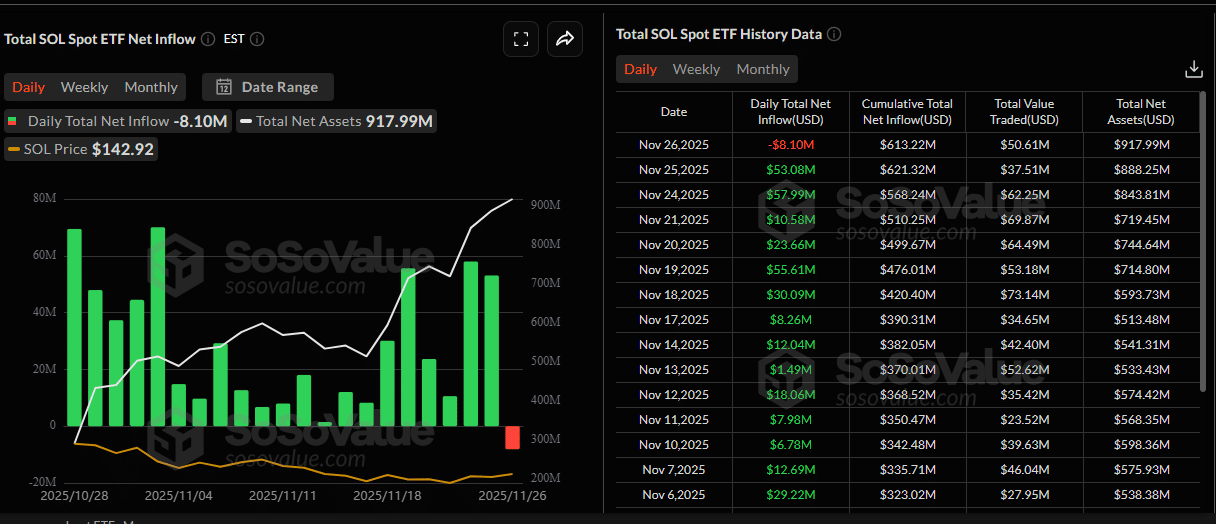Click the Nov 7,2025 date cell
1216x524 pixels.
point(674,470)
